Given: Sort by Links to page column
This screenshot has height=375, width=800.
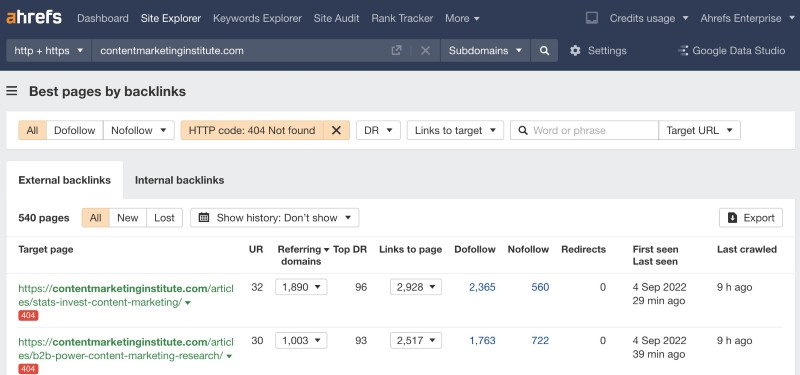Looking at the screenshot, I should pyautogui.click(x=410, y=249).
